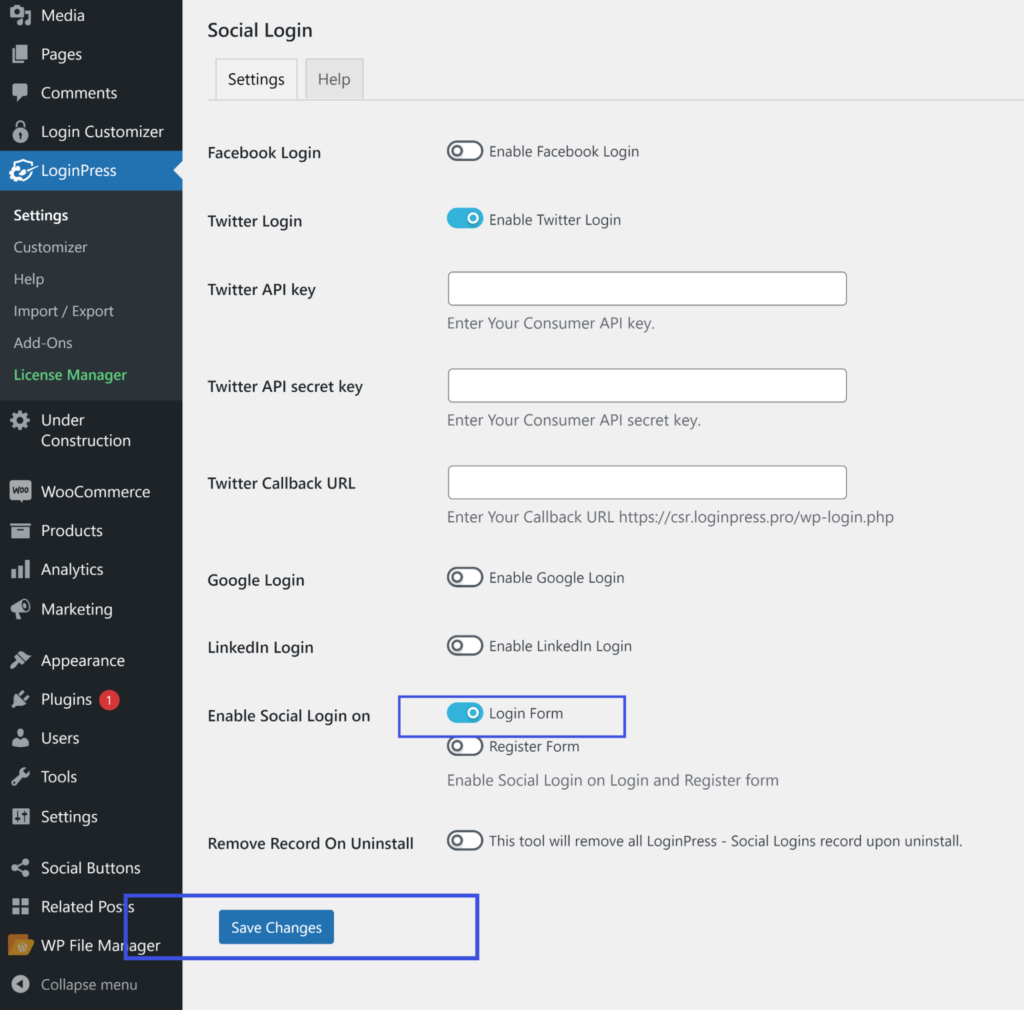Viewport: 1024px width, 1010px height.
Task: Open the Appearance menu link
Action: [x=82, y=661]
